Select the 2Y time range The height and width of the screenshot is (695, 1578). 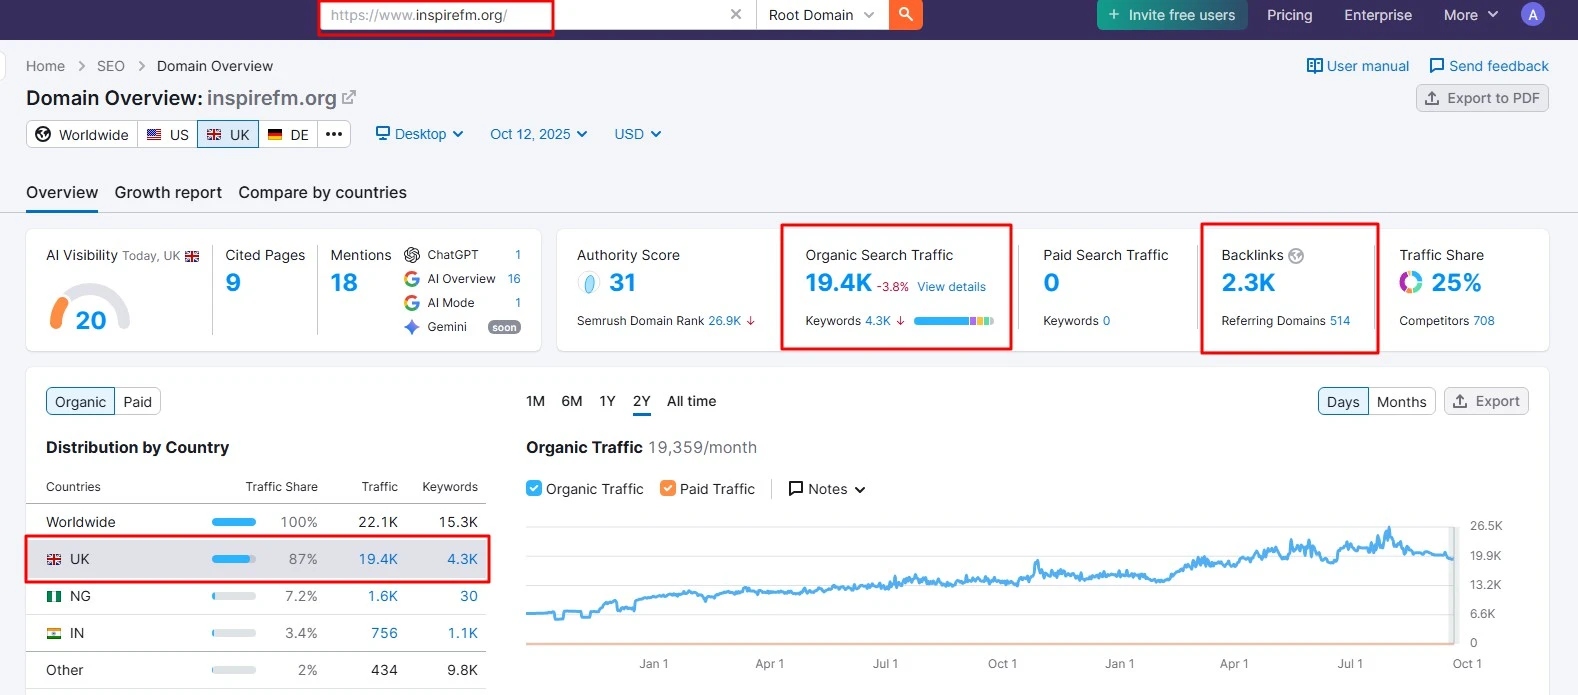pos(641,401)
